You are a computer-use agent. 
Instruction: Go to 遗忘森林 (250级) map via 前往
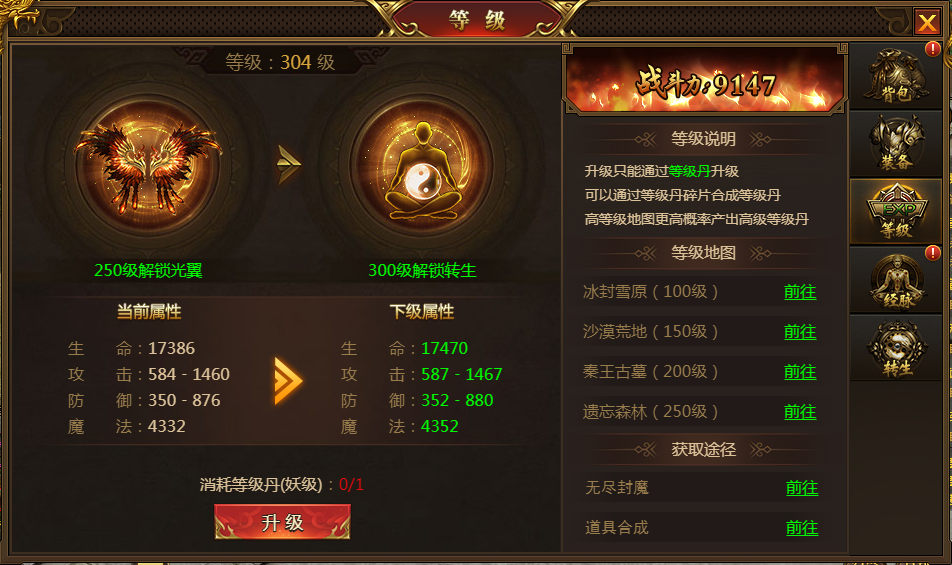tap(800, 412)
